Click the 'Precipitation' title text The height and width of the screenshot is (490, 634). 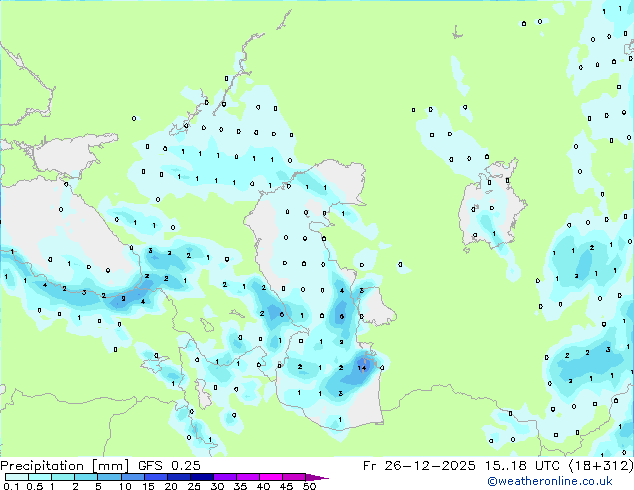click(x=42, y=466)
